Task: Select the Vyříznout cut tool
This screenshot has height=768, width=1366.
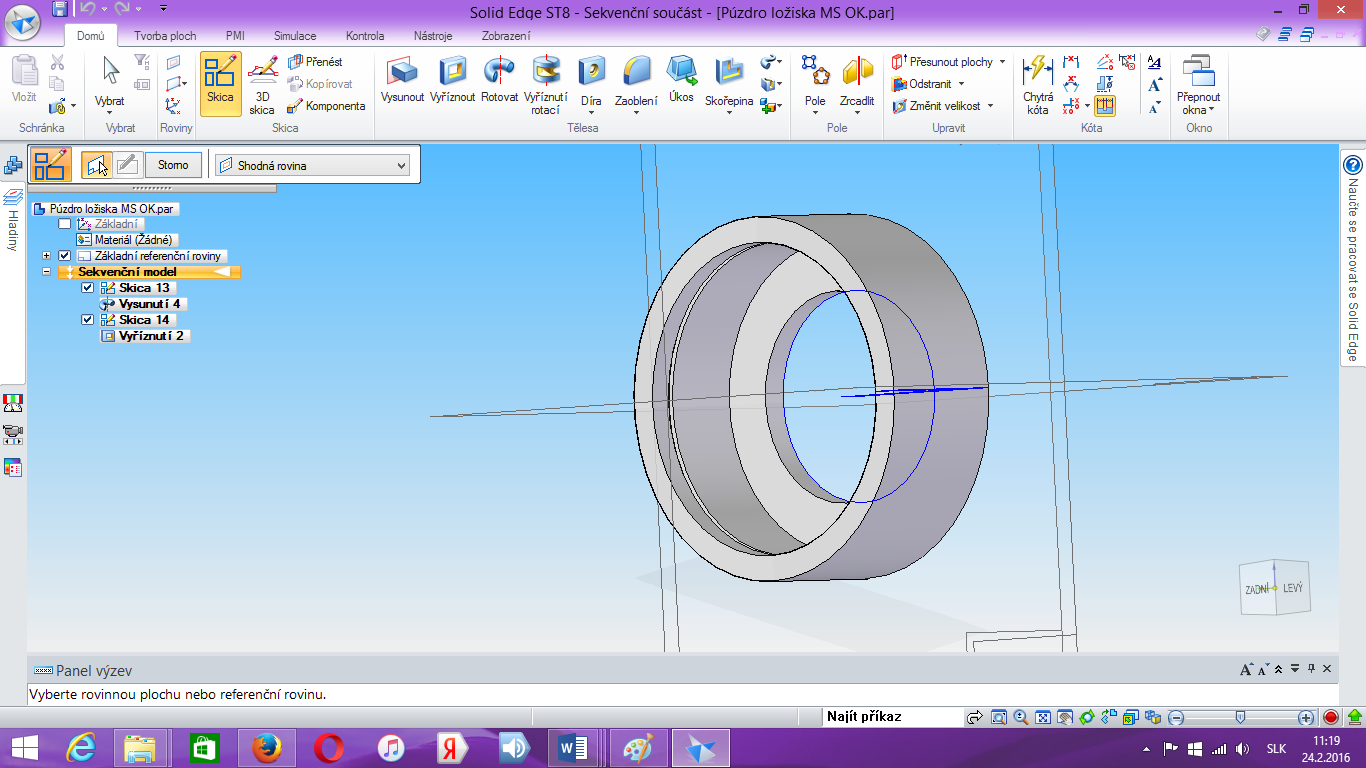Action: tap(453, 80)
